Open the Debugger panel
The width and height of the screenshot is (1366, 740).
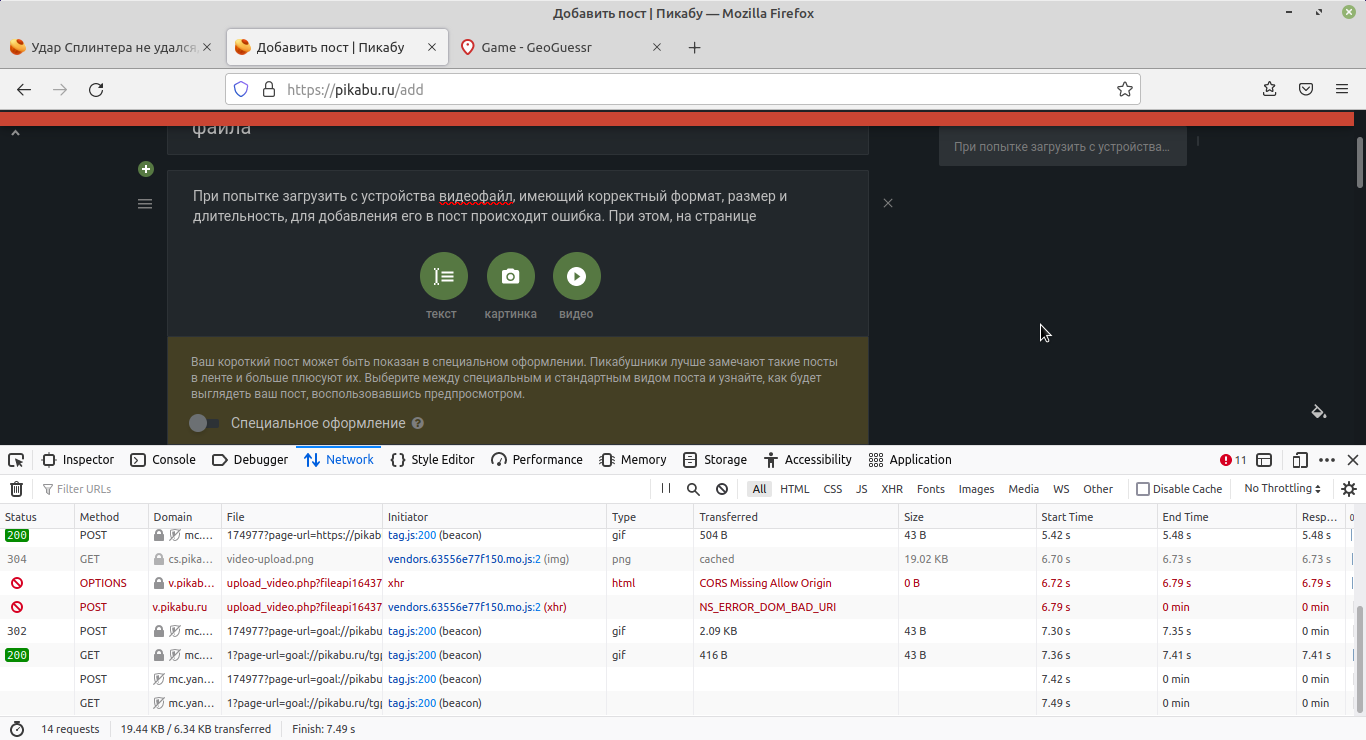click(250, 460)
